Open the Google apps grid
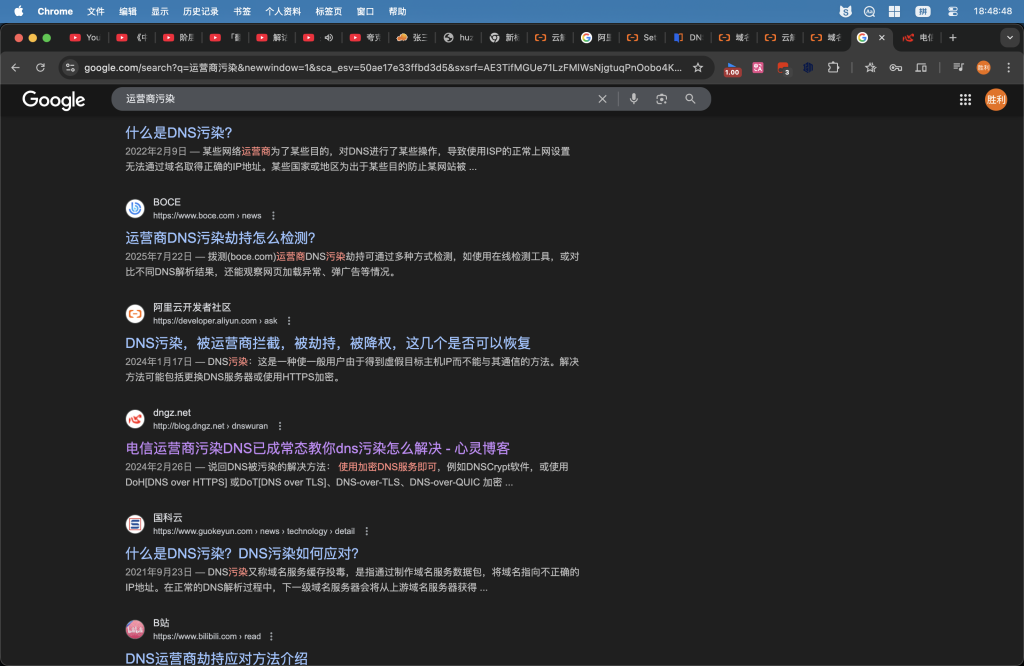 point(965,99)
